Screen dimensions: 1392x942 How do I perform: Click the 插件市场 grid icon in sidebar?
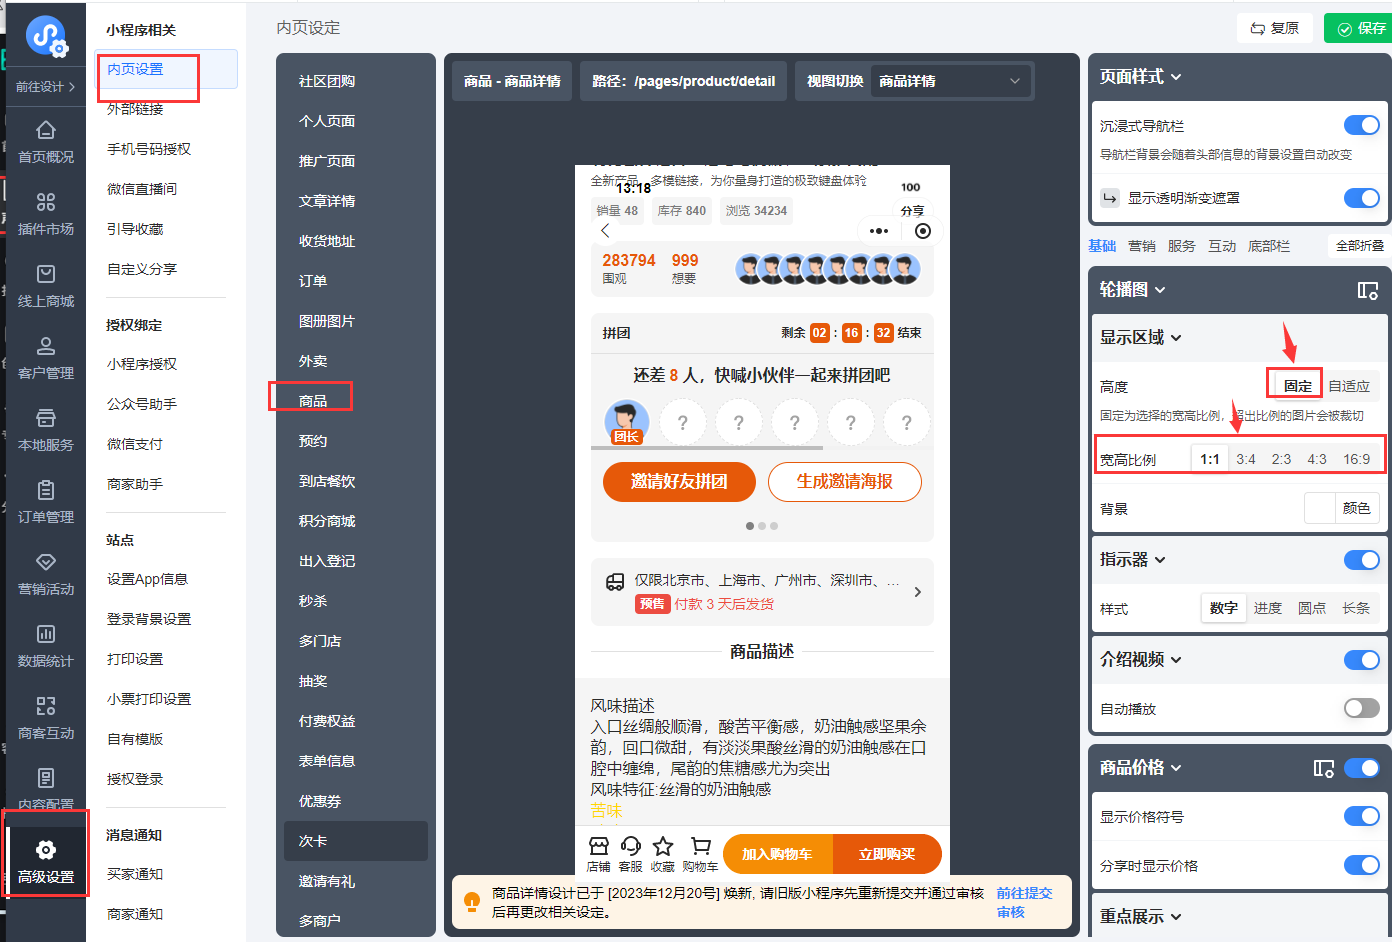[x=46, y=202]
